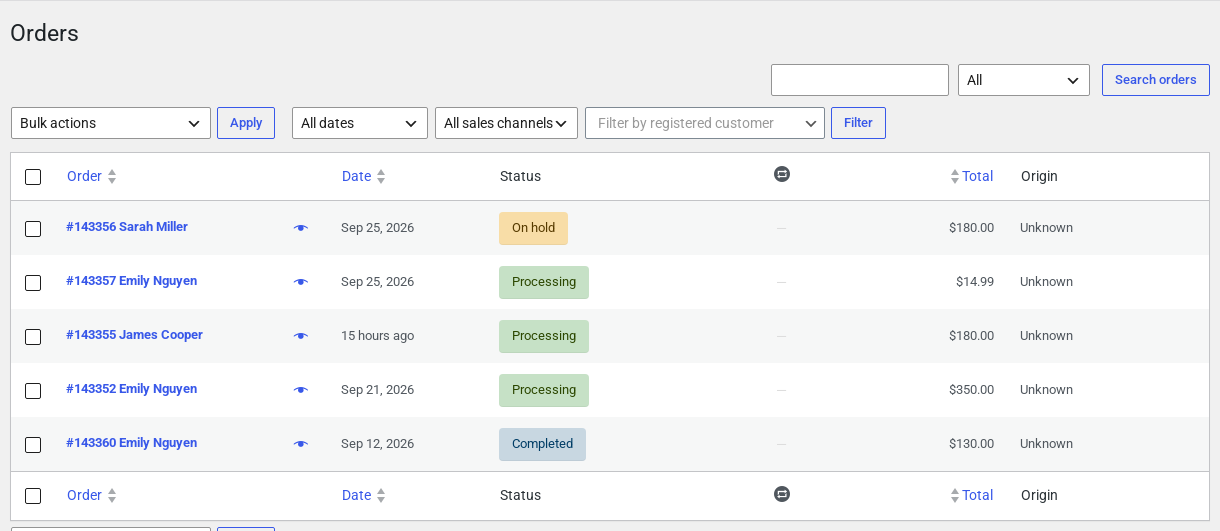Screen dimensions: 1220x531
Task: Click the Total footer column link
Action: click(x=977, y=495)
